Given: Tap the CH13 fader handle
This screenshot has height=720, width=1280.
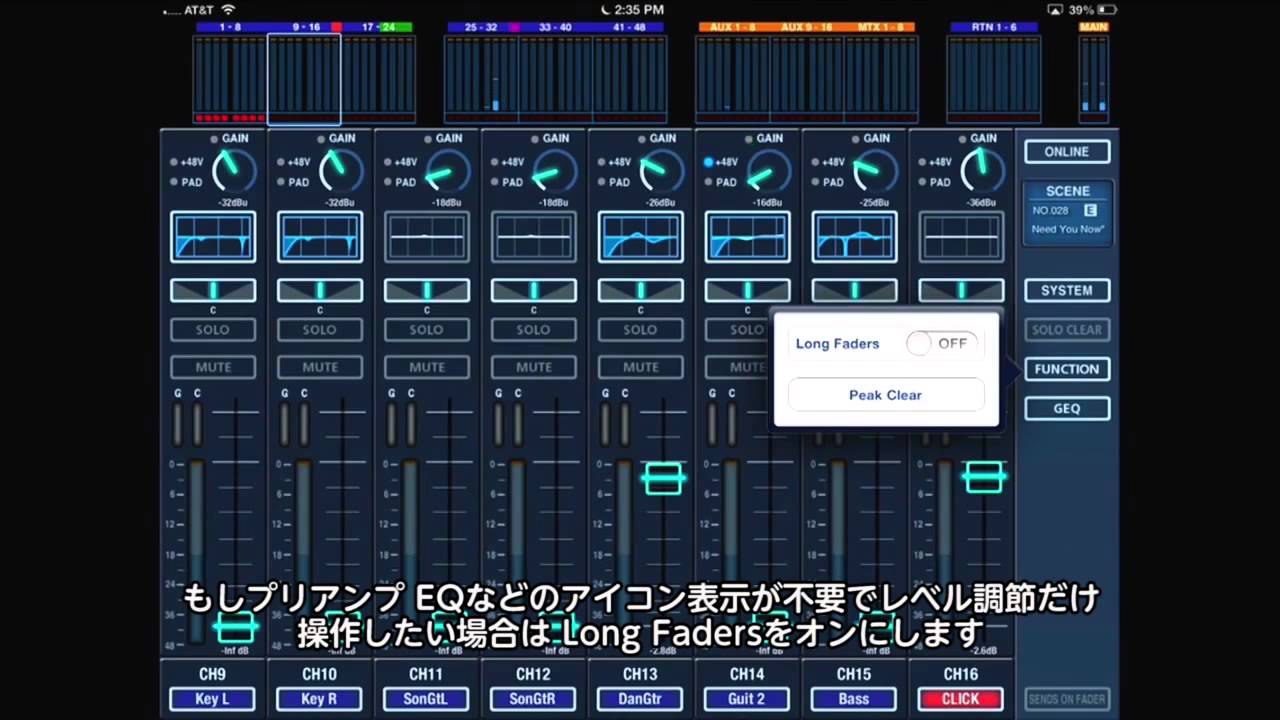Looking at the screenshot, I should click(663, 478).
